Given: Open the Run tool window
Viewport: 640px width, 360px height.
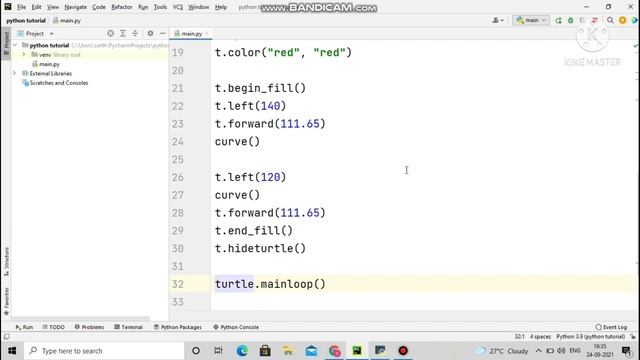Looking at the screenshot, I should [24, 327].
